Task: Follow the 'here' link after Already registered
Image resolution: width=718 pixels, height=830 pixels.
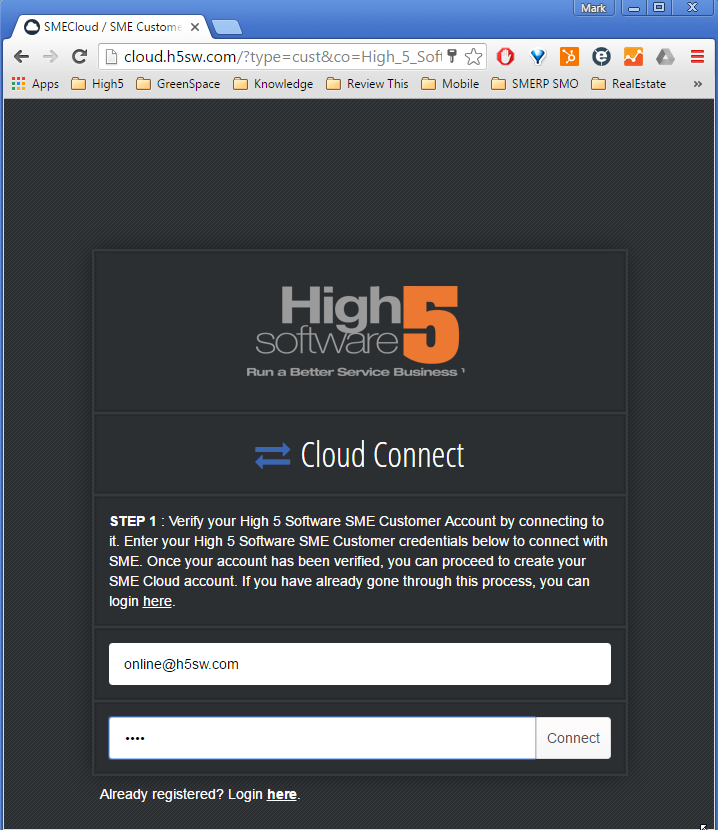Action: [x=282, y=794]
